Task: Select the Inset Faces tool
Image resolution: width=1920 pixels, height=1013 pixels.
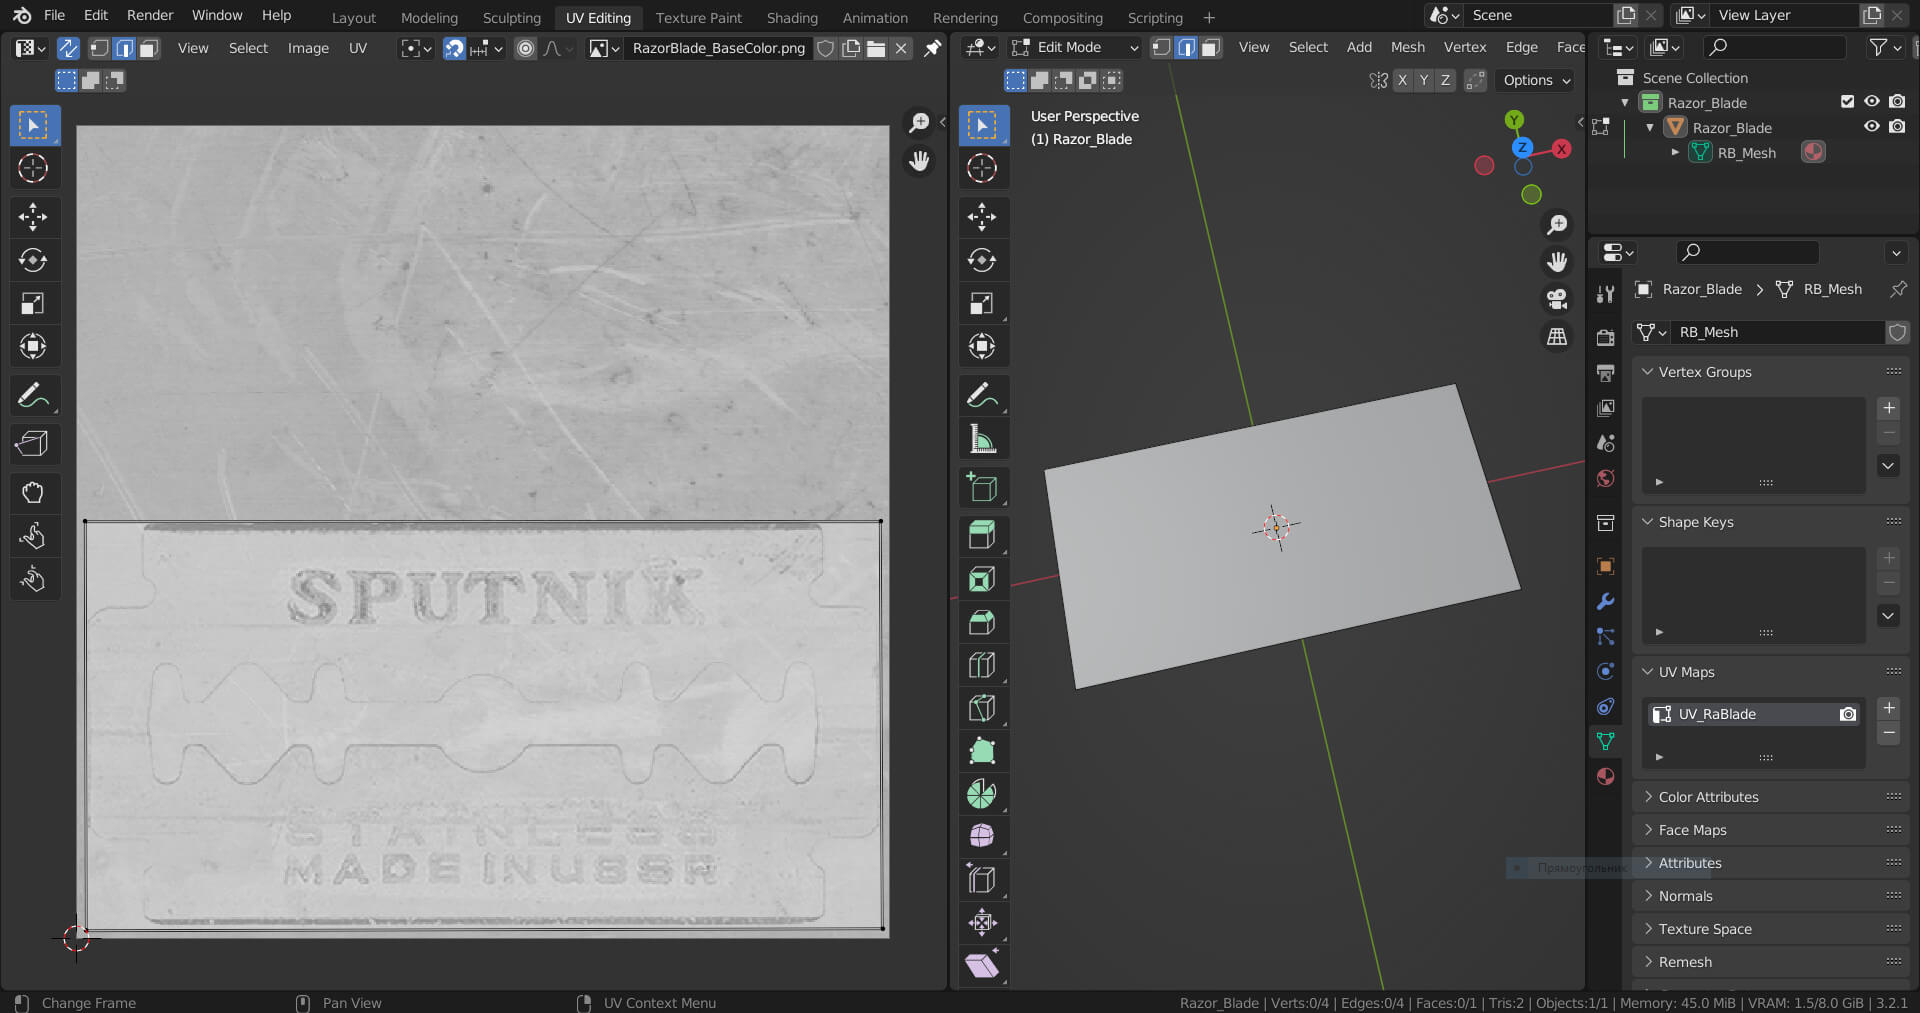Action: tap(982, 579)
